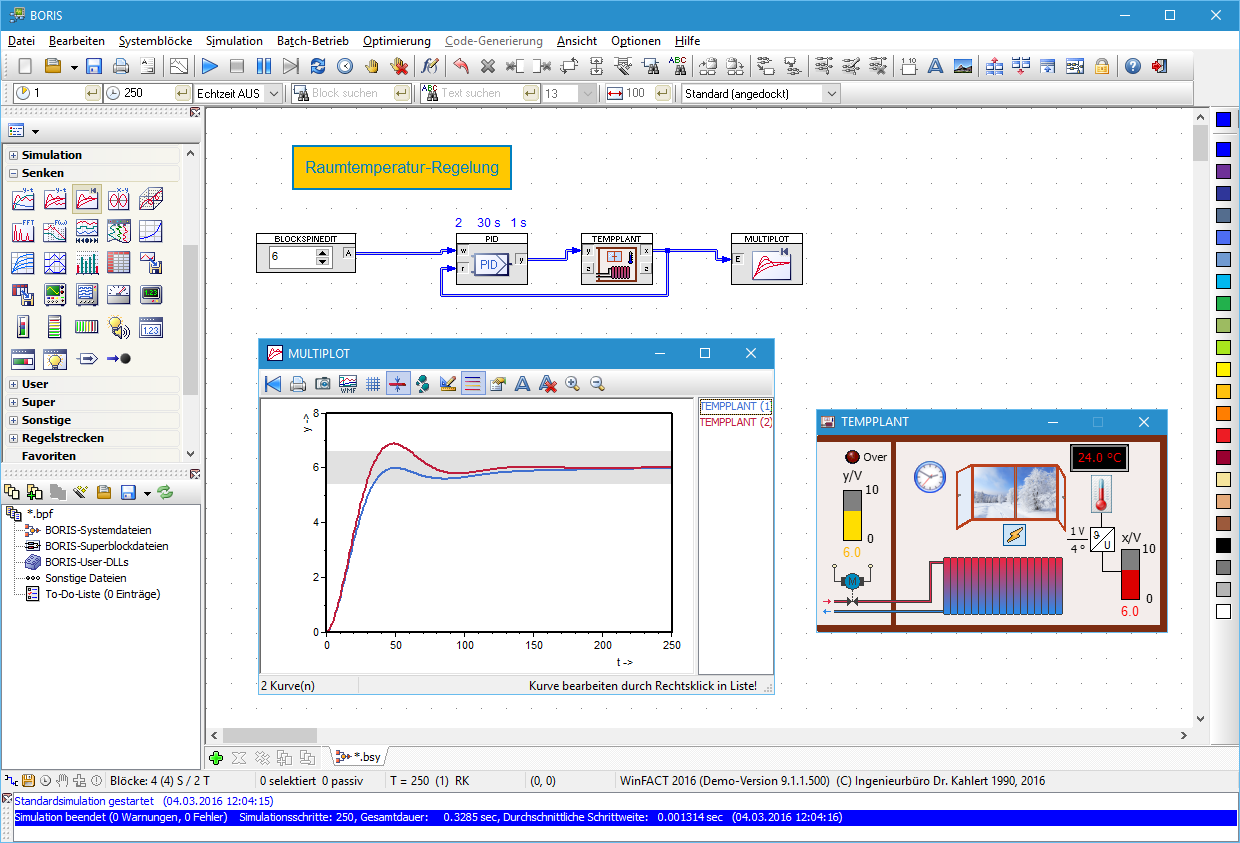Screen dimensions: 1240x843
Task: Click the camera icon in MULTIPLOT toolbar
Action: [323, 383]
